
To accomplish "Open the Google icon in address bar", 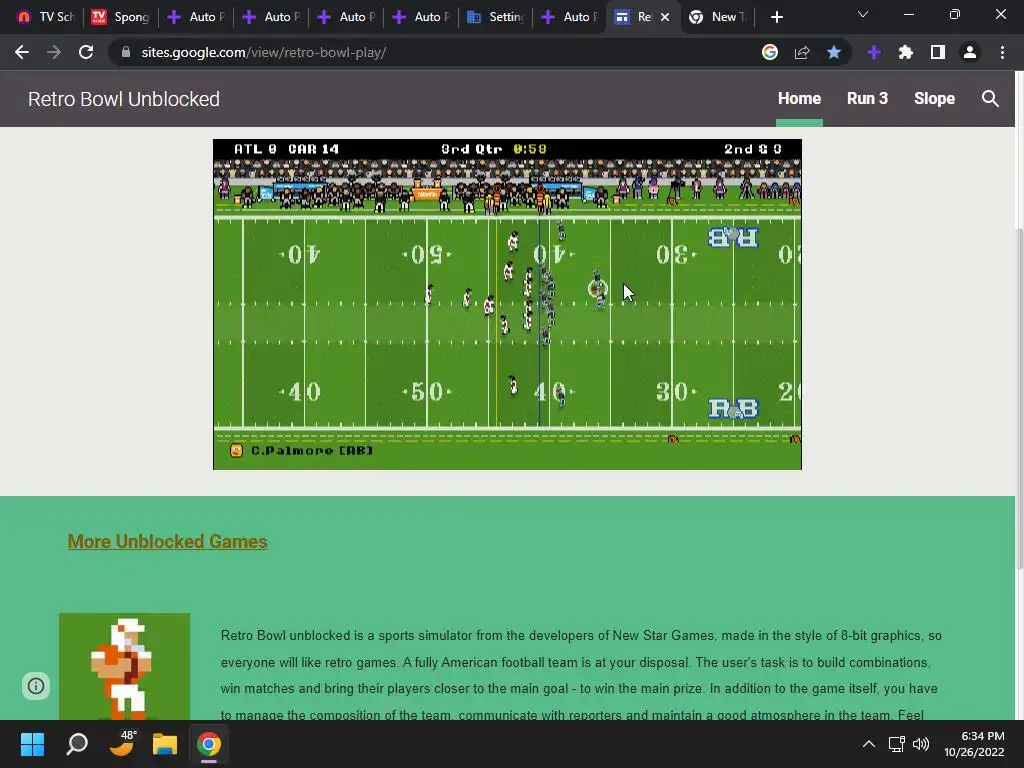I will pos(770,52).
